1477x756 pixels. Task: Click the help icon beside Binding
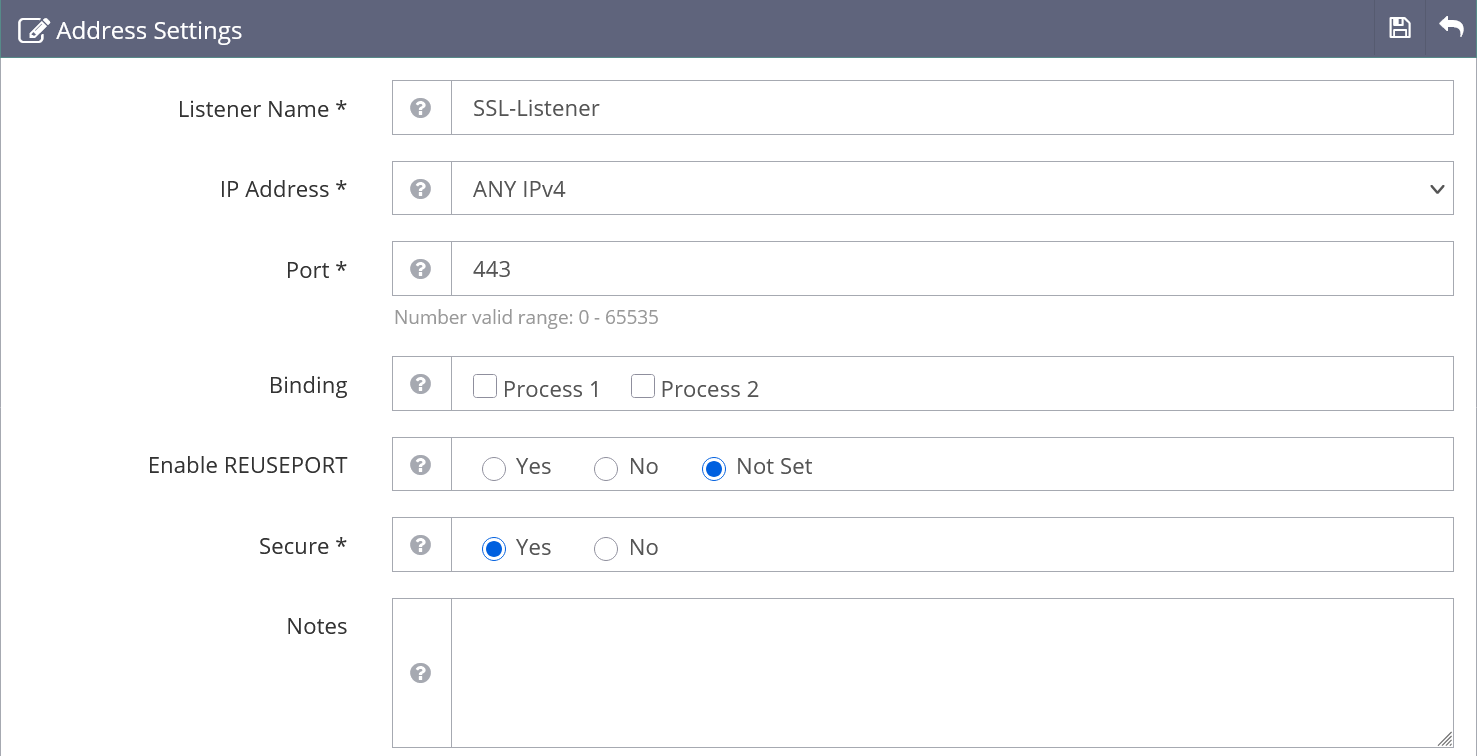click(421, 384)
